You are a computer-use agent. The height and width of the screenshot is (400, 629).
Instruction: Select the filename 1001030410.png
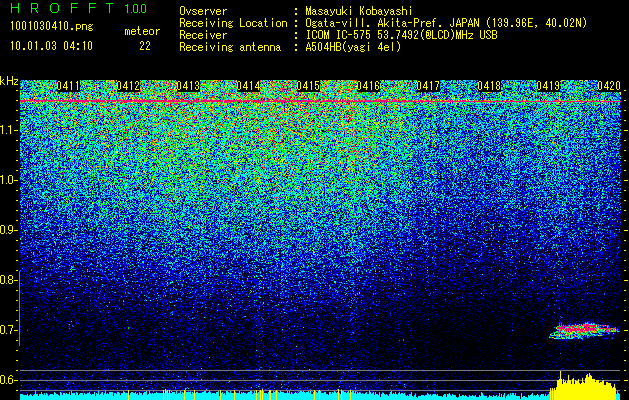52,27
